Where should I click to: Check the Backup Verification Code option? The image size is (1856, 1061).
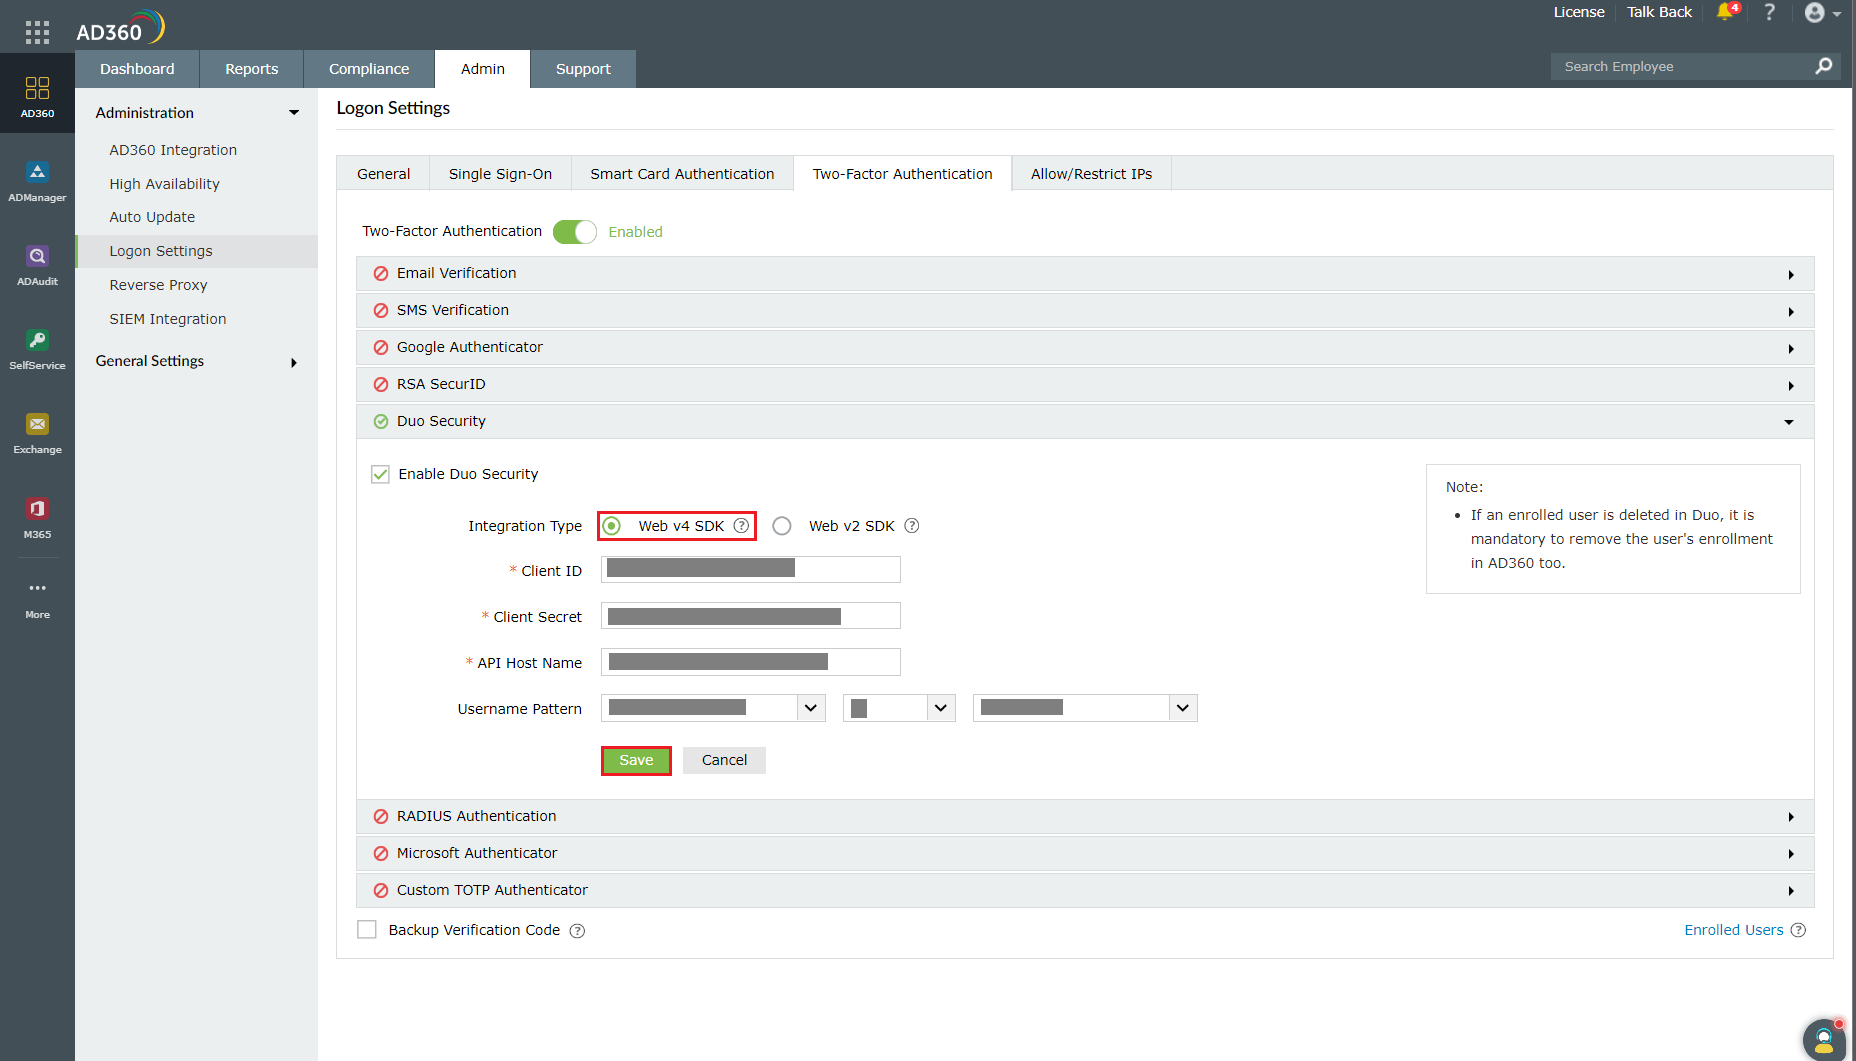coord(367,929)
